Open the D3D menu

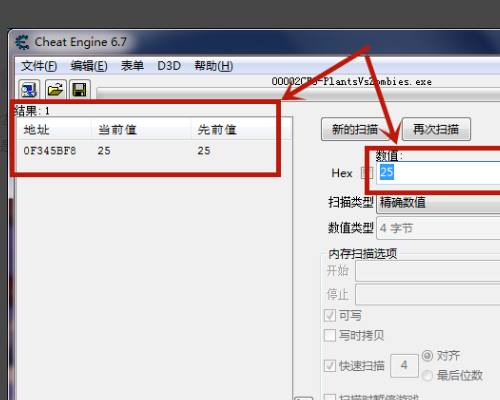pyautogui.click(x=169, y=66)
